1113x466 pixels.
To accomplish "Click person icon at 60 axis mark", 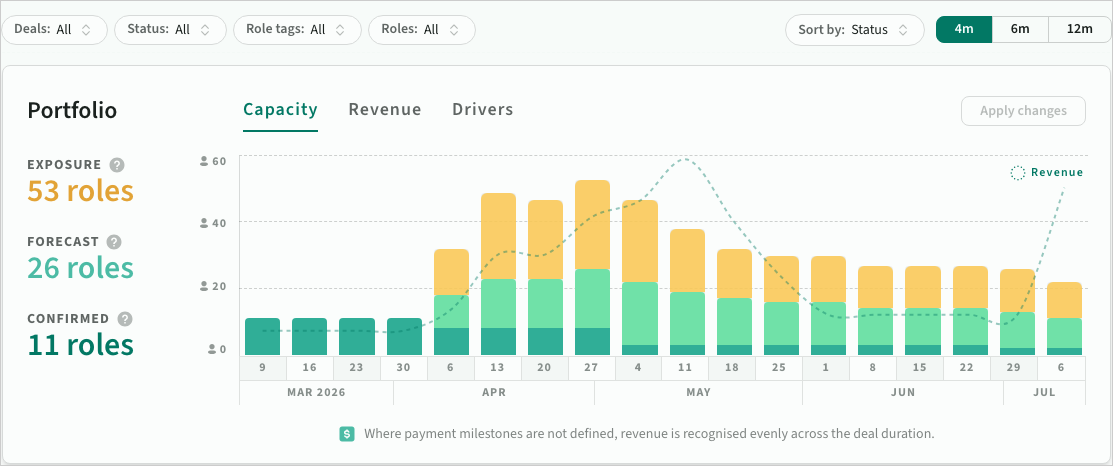I will (204, 160).
